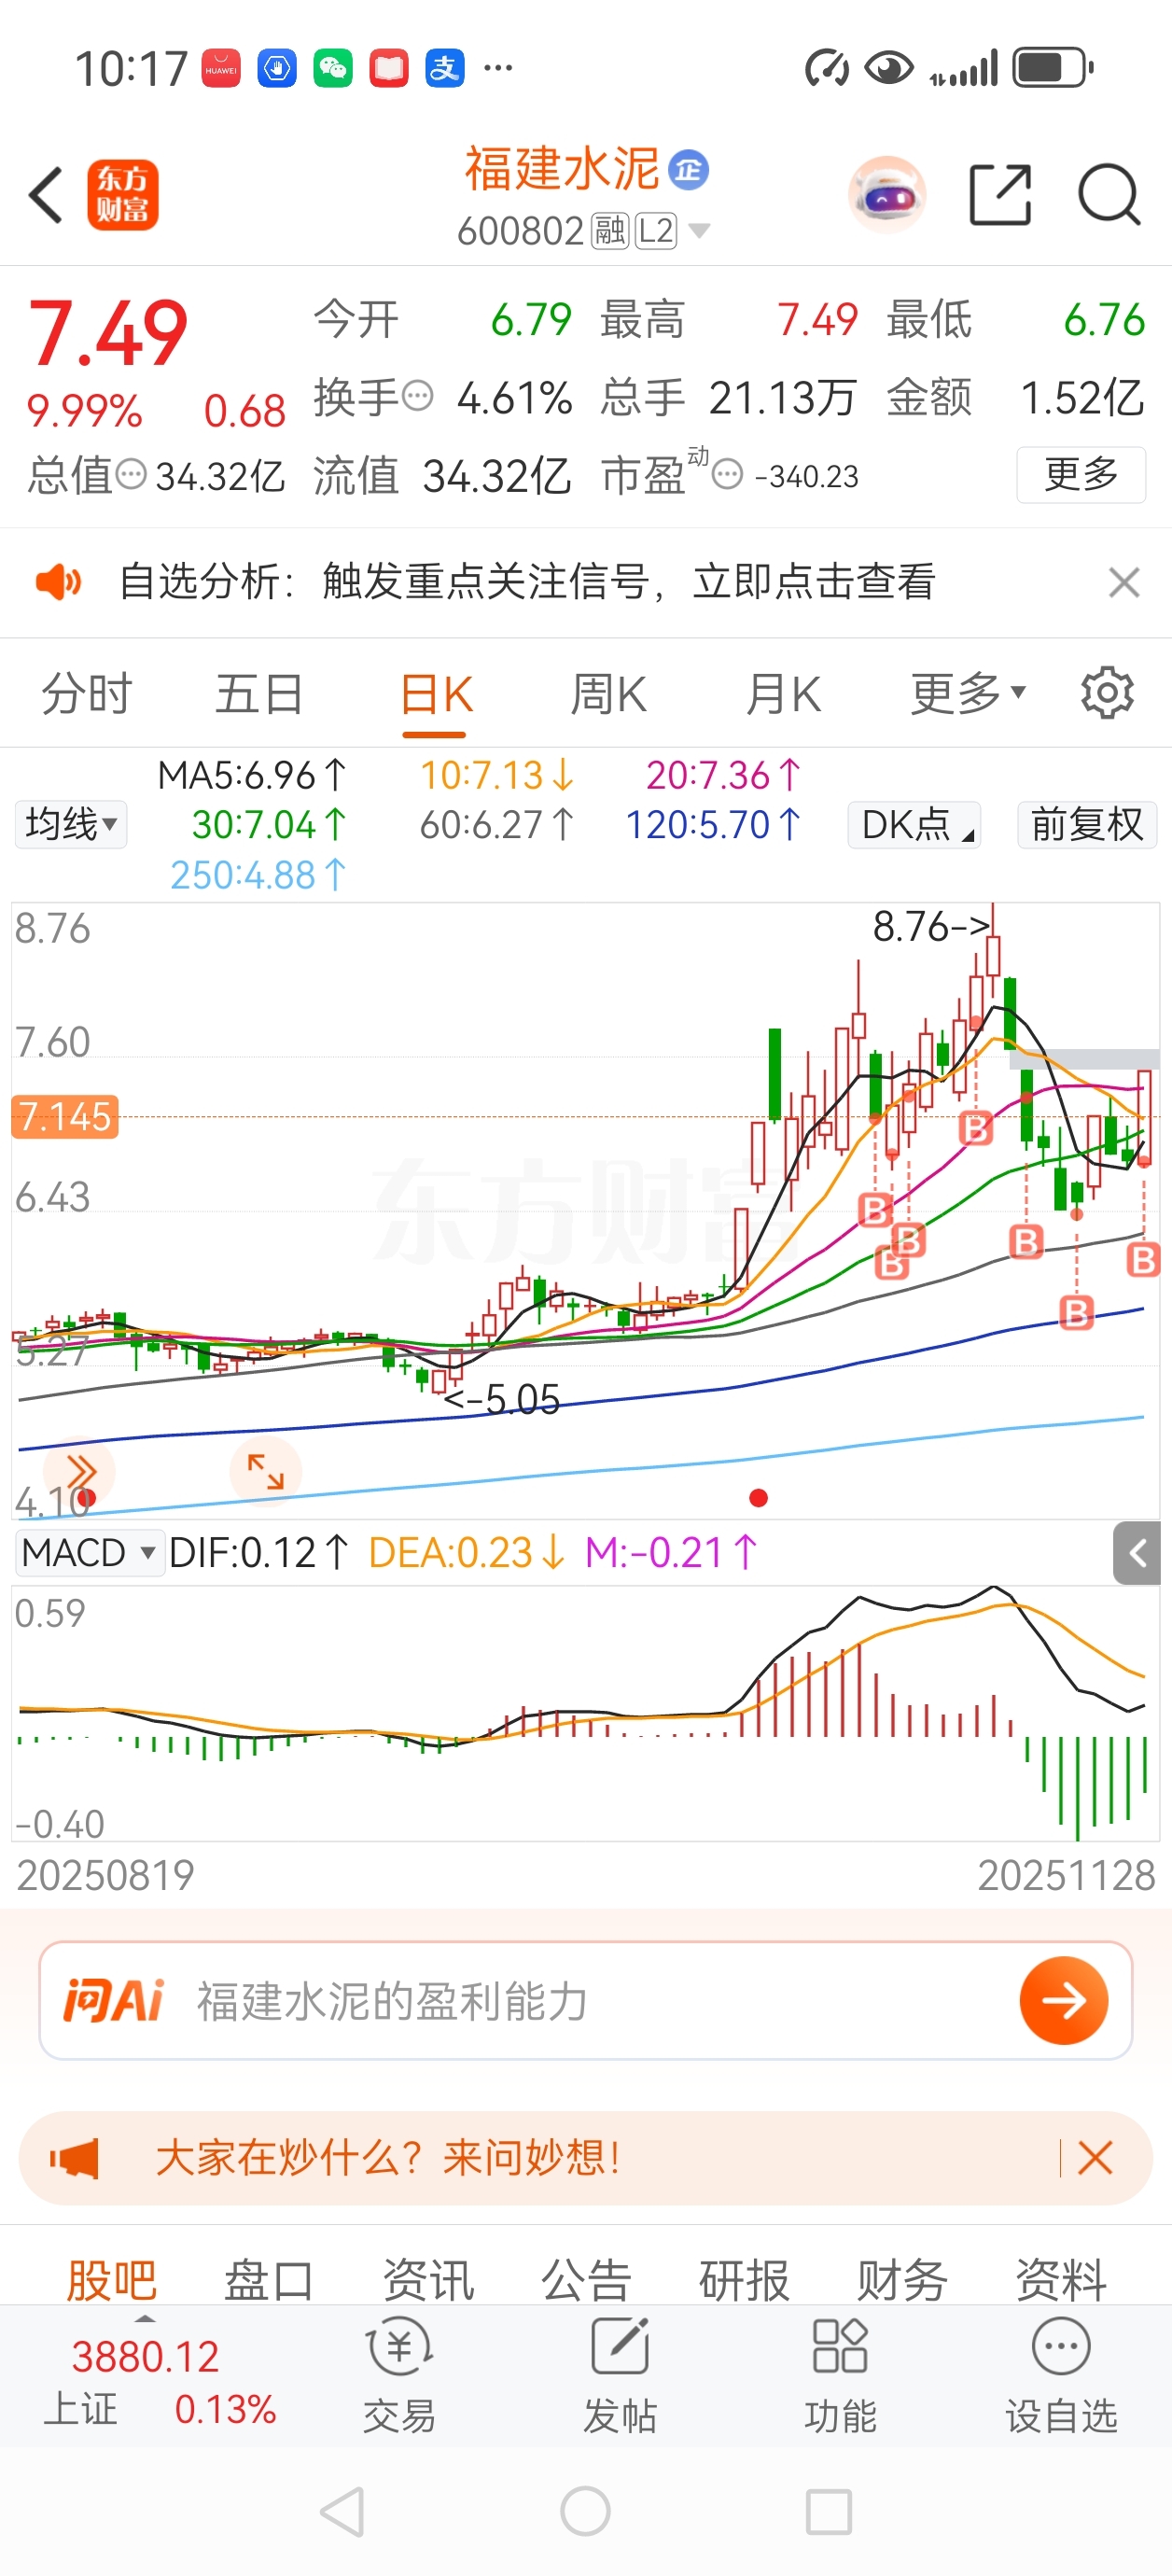Tap the MA5:6.96 moving average value
The height and width of the screenshot is (2576, 1172).
pyautogui.click(x=252, y=775)
